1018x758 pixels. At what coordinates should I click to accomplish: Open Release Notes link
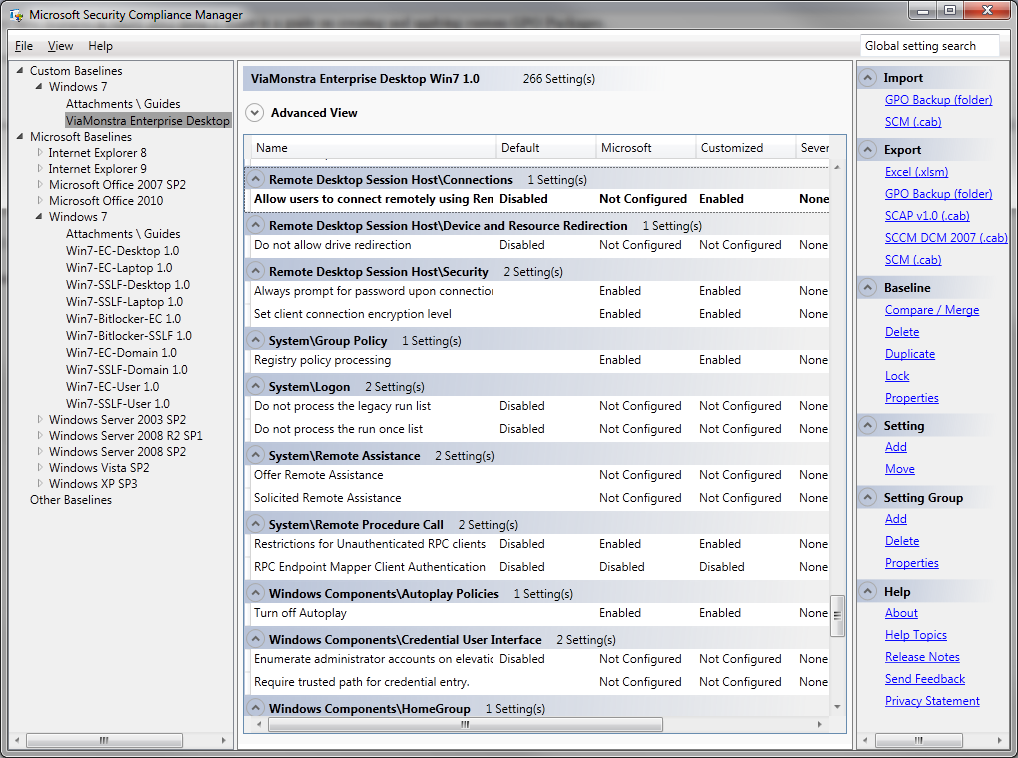[x=922, y=657]
